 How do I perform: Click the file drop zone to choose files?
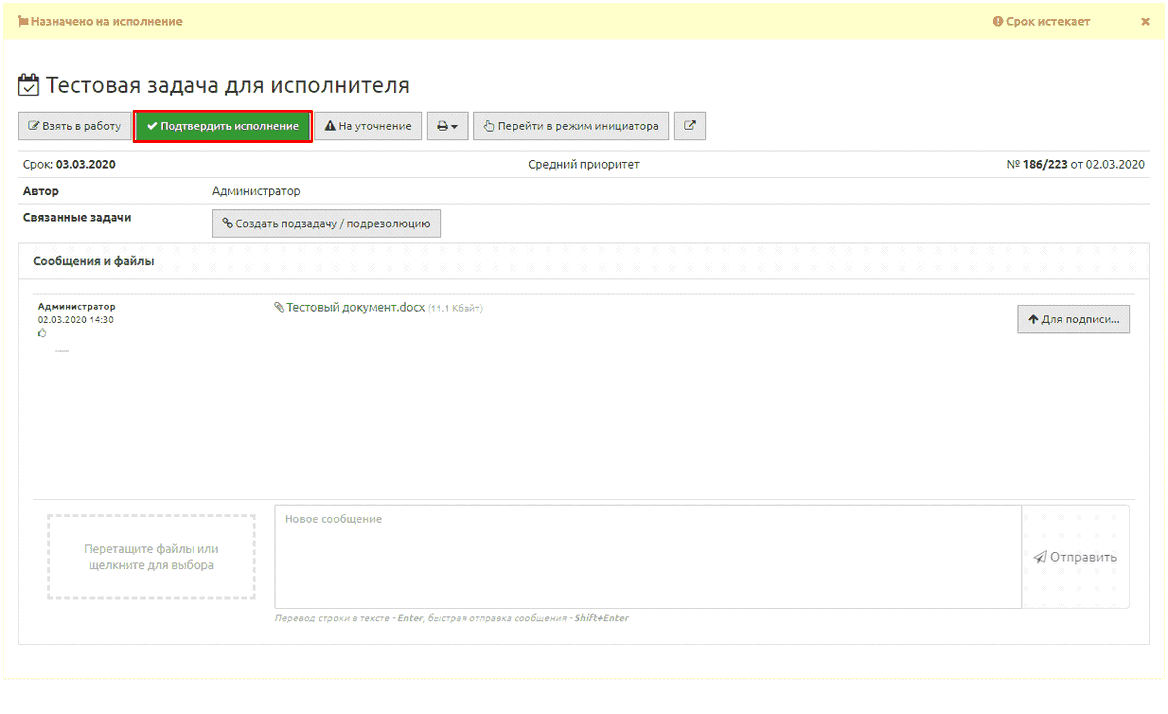[x=151, y=557]
